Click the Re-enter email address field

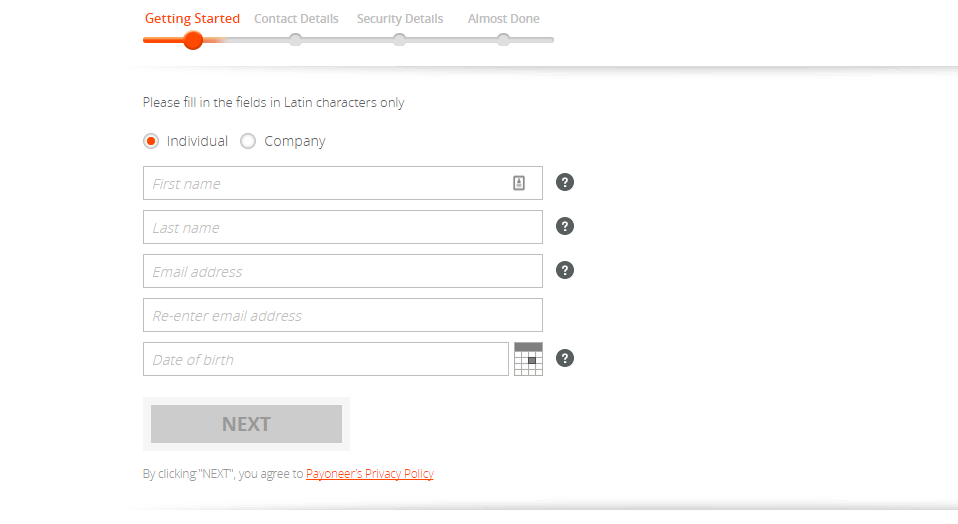coord(342,315)
